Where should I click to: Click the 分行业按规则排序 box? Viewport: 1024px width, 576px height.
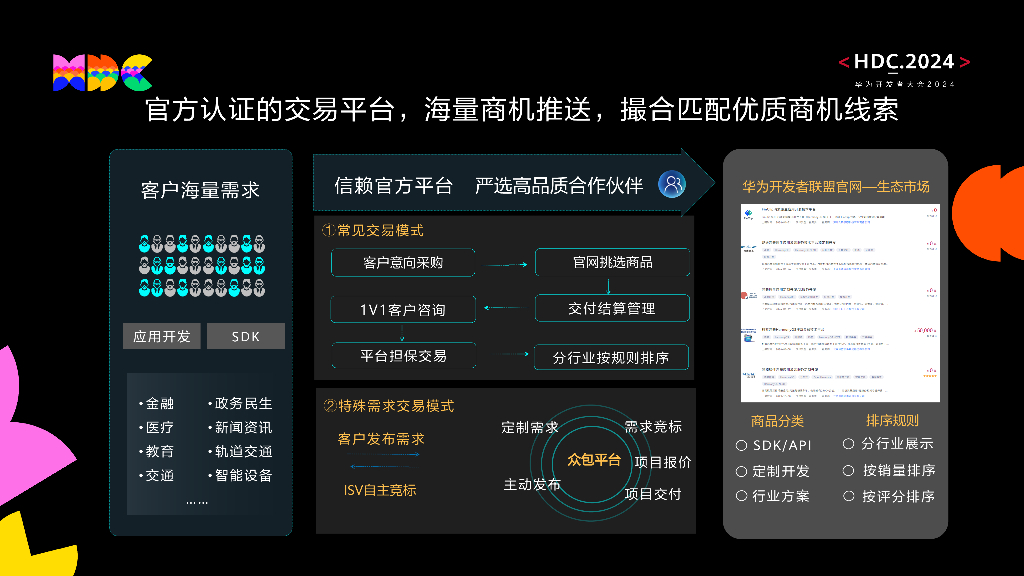pos(611,358)
